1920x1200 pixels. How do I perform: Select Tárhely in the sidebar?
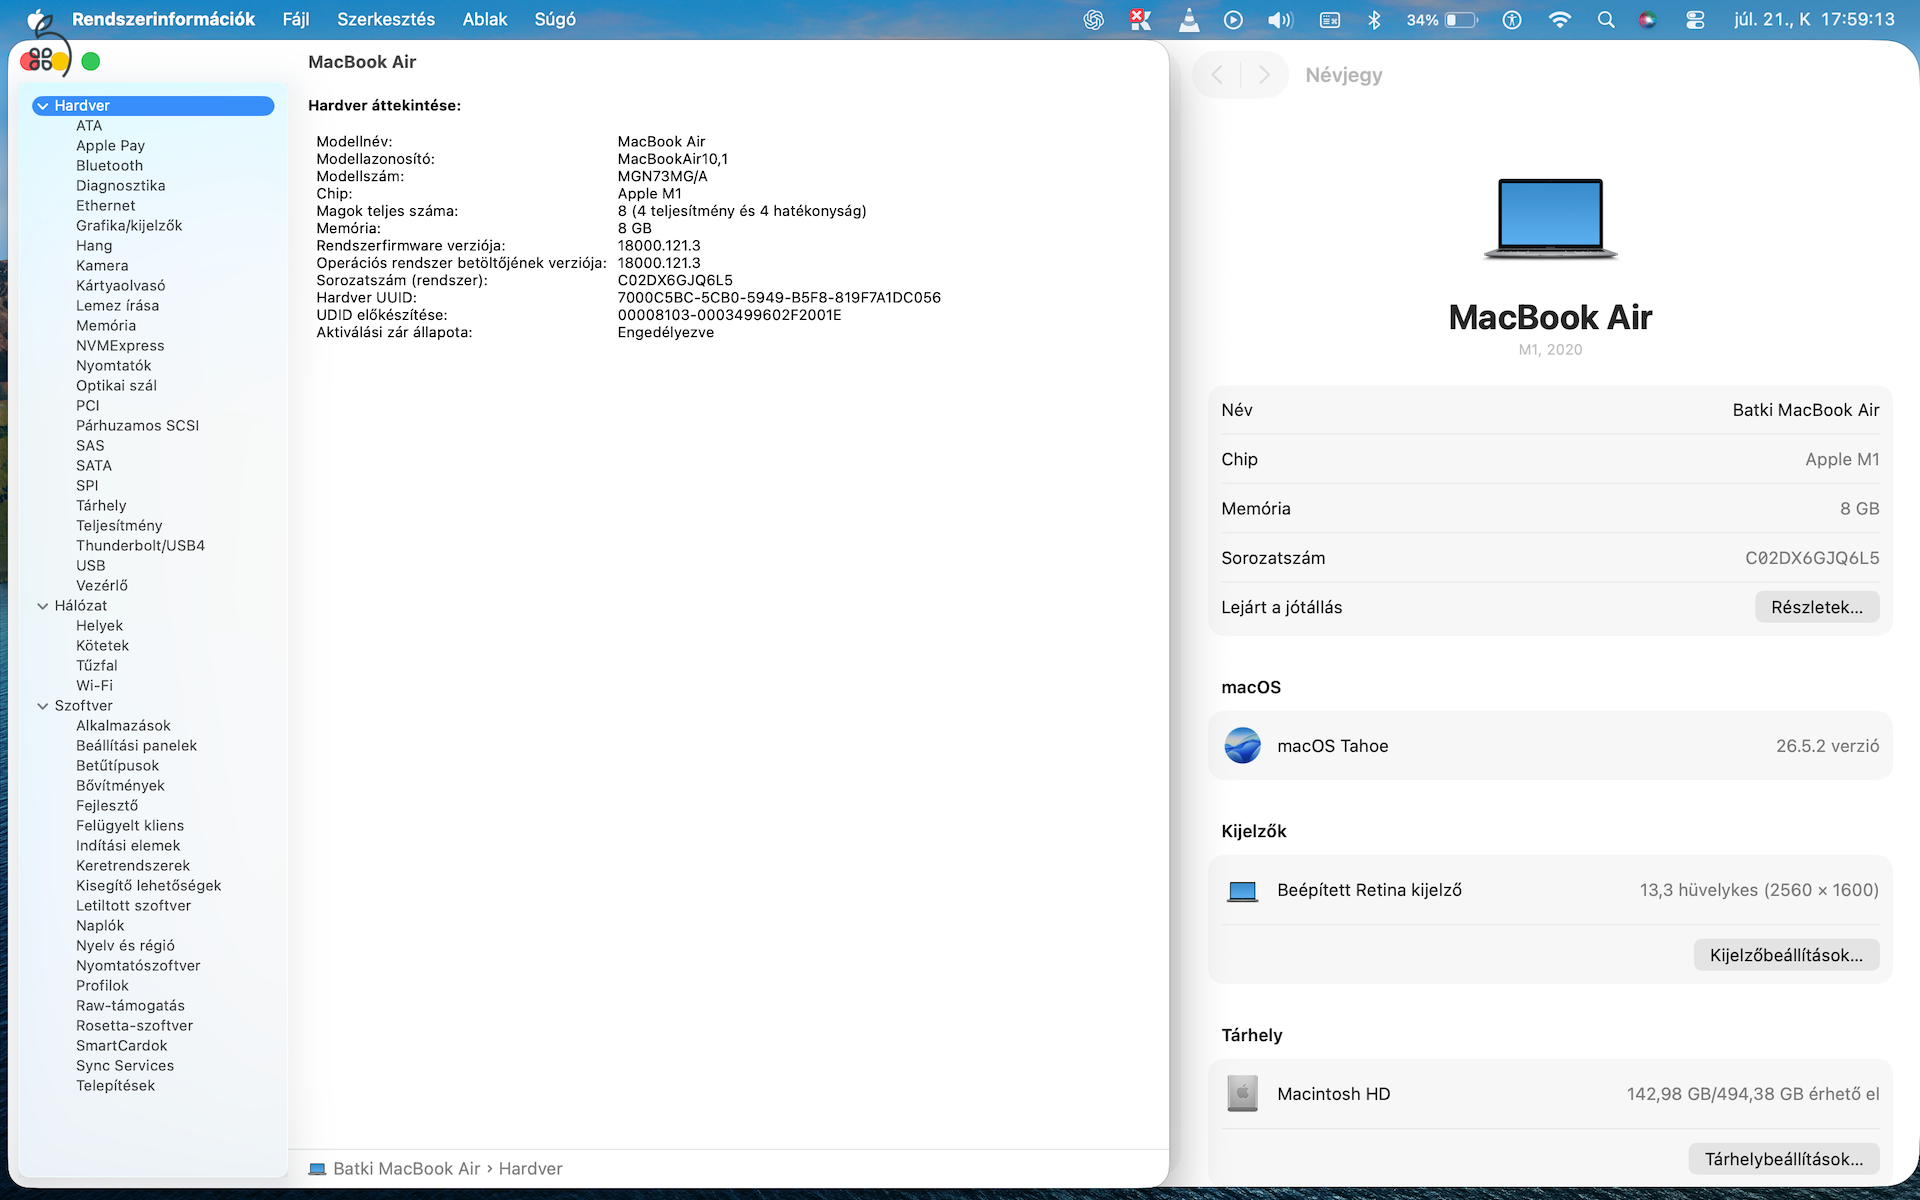tap(101, 506)
